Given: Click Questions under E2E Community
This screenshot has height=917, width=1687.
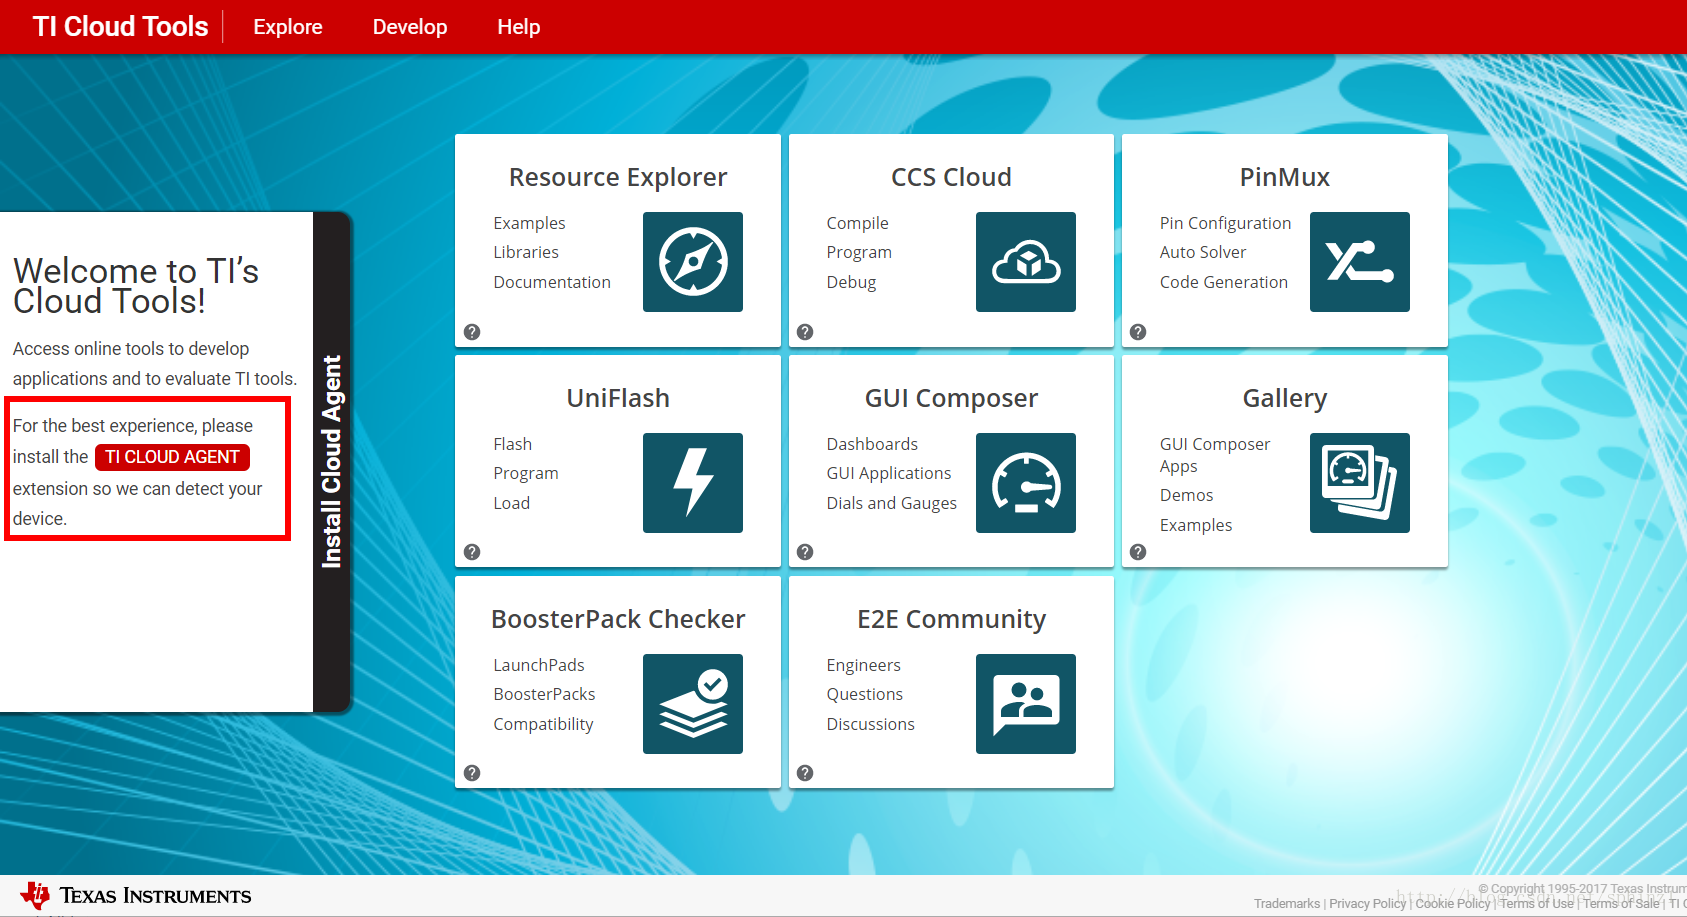Looking at the screenshot, I should pyautogui.click(x=864, y=694).
